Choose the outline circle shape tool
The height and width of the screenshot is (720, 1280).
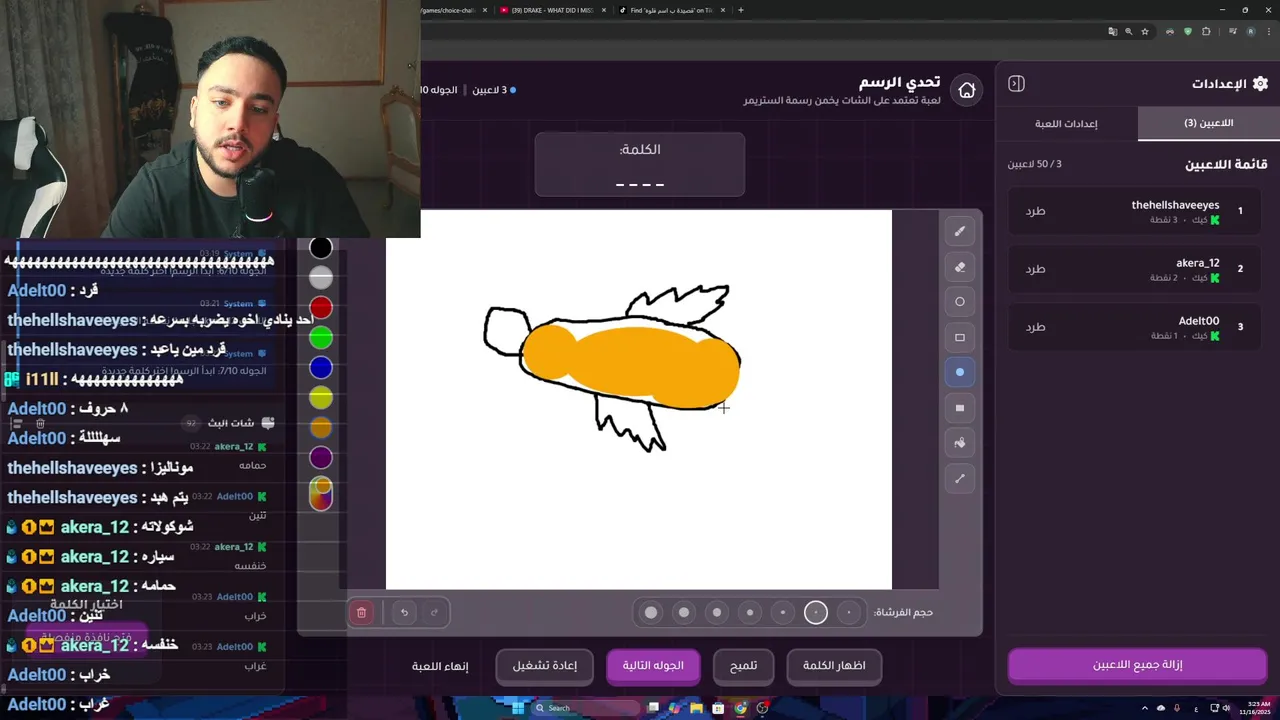tap(960, 302)
